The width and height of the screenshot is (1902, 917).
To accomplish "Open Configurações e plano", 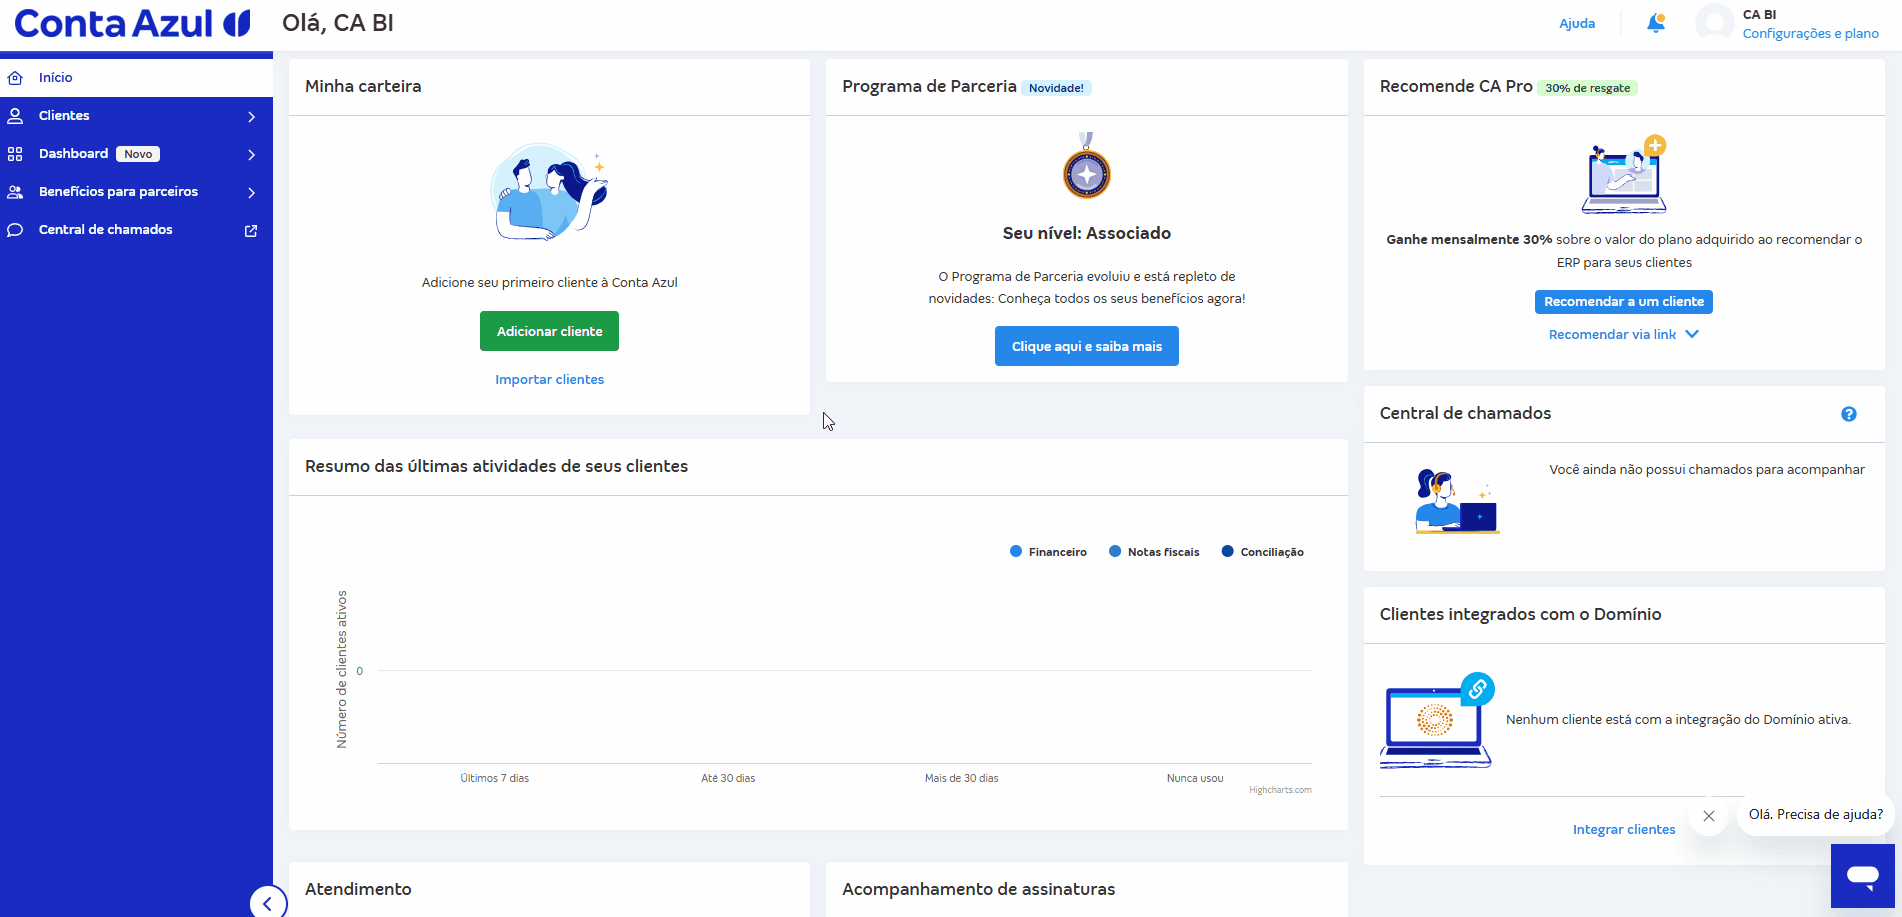I will click(x=1810, y=33).
